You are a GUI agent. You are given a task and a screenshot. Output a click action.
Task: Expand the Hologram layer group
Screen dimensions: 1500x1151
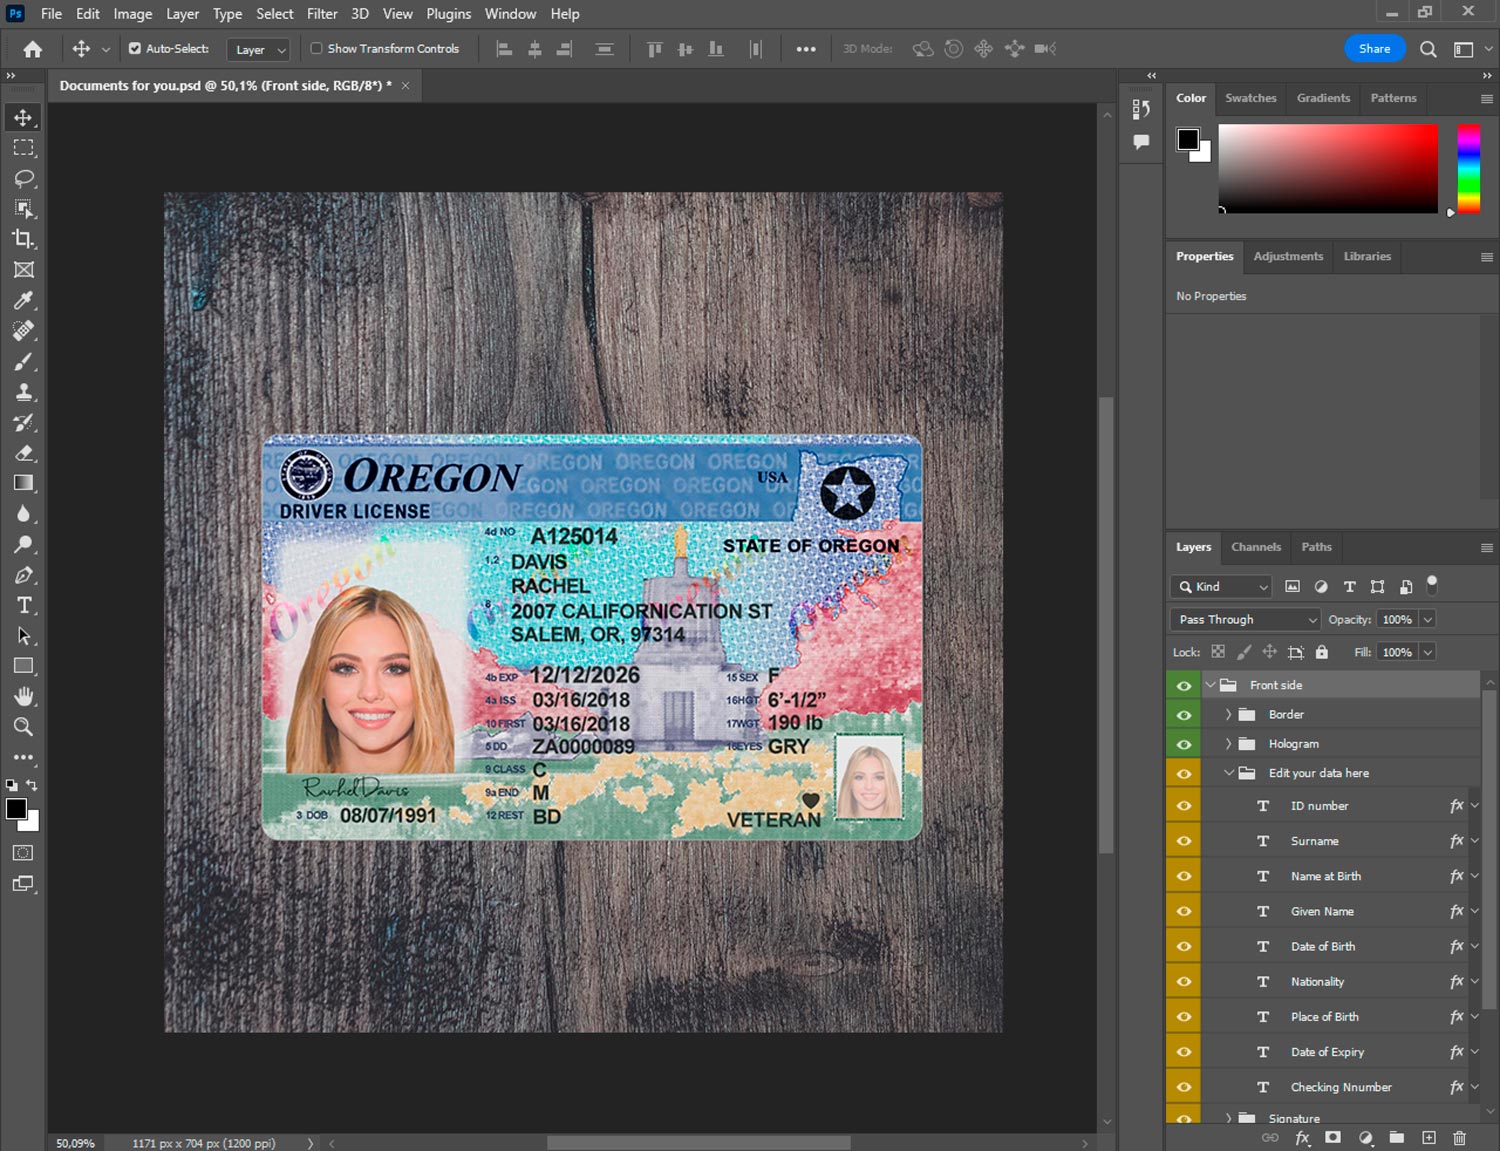pos(1228,744)
